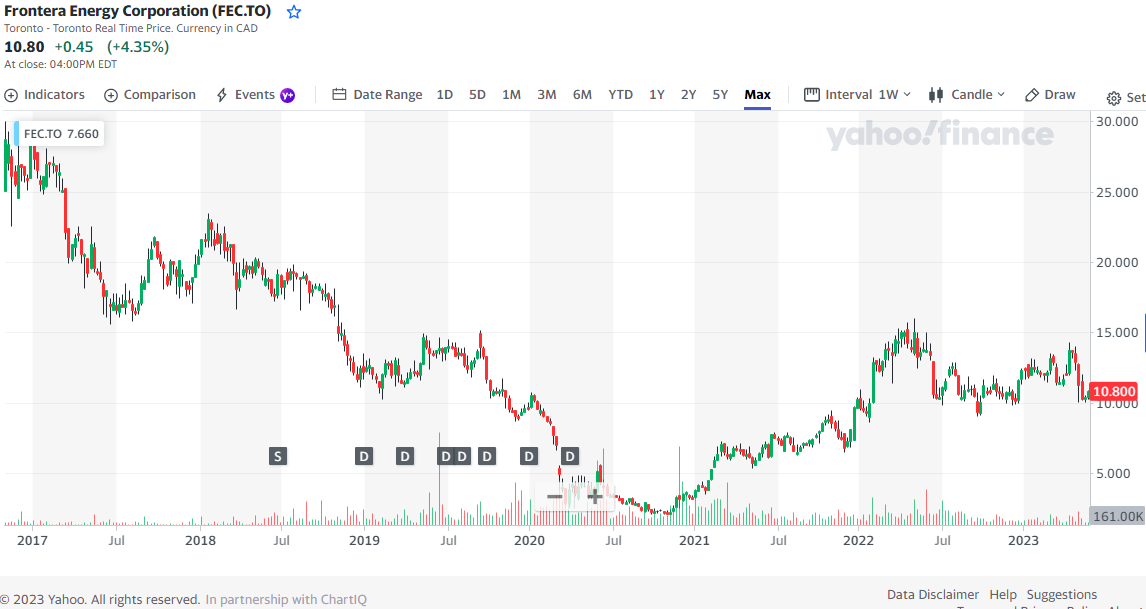Image resolution: width=1146 pixels, height=609 pixels.
Task: Add FEC.TO to watchlist with star icon
Action: [x=294, y=12]
